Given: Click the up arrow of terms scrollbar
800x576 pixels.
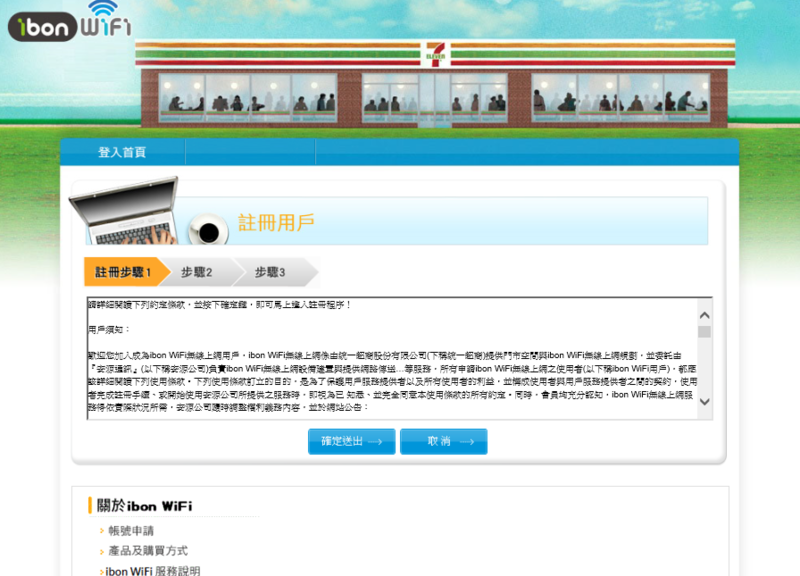Looking at the screenshot, I should pos(705,315).
